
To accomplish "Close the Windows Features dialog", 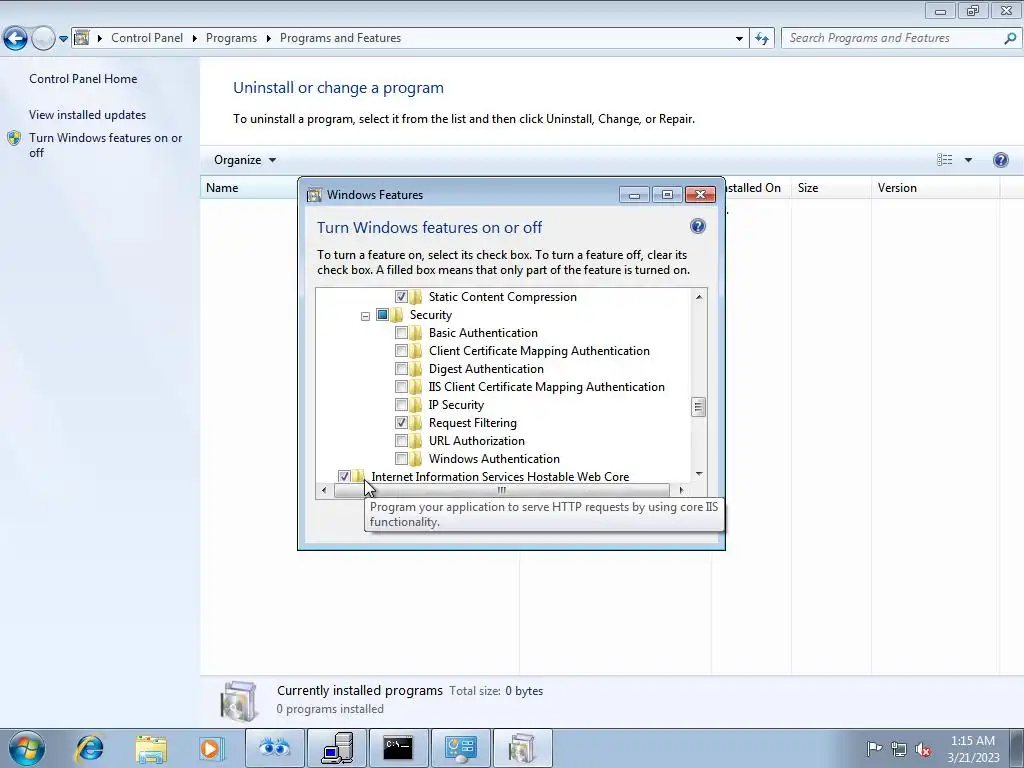I will tap(700, 195).
